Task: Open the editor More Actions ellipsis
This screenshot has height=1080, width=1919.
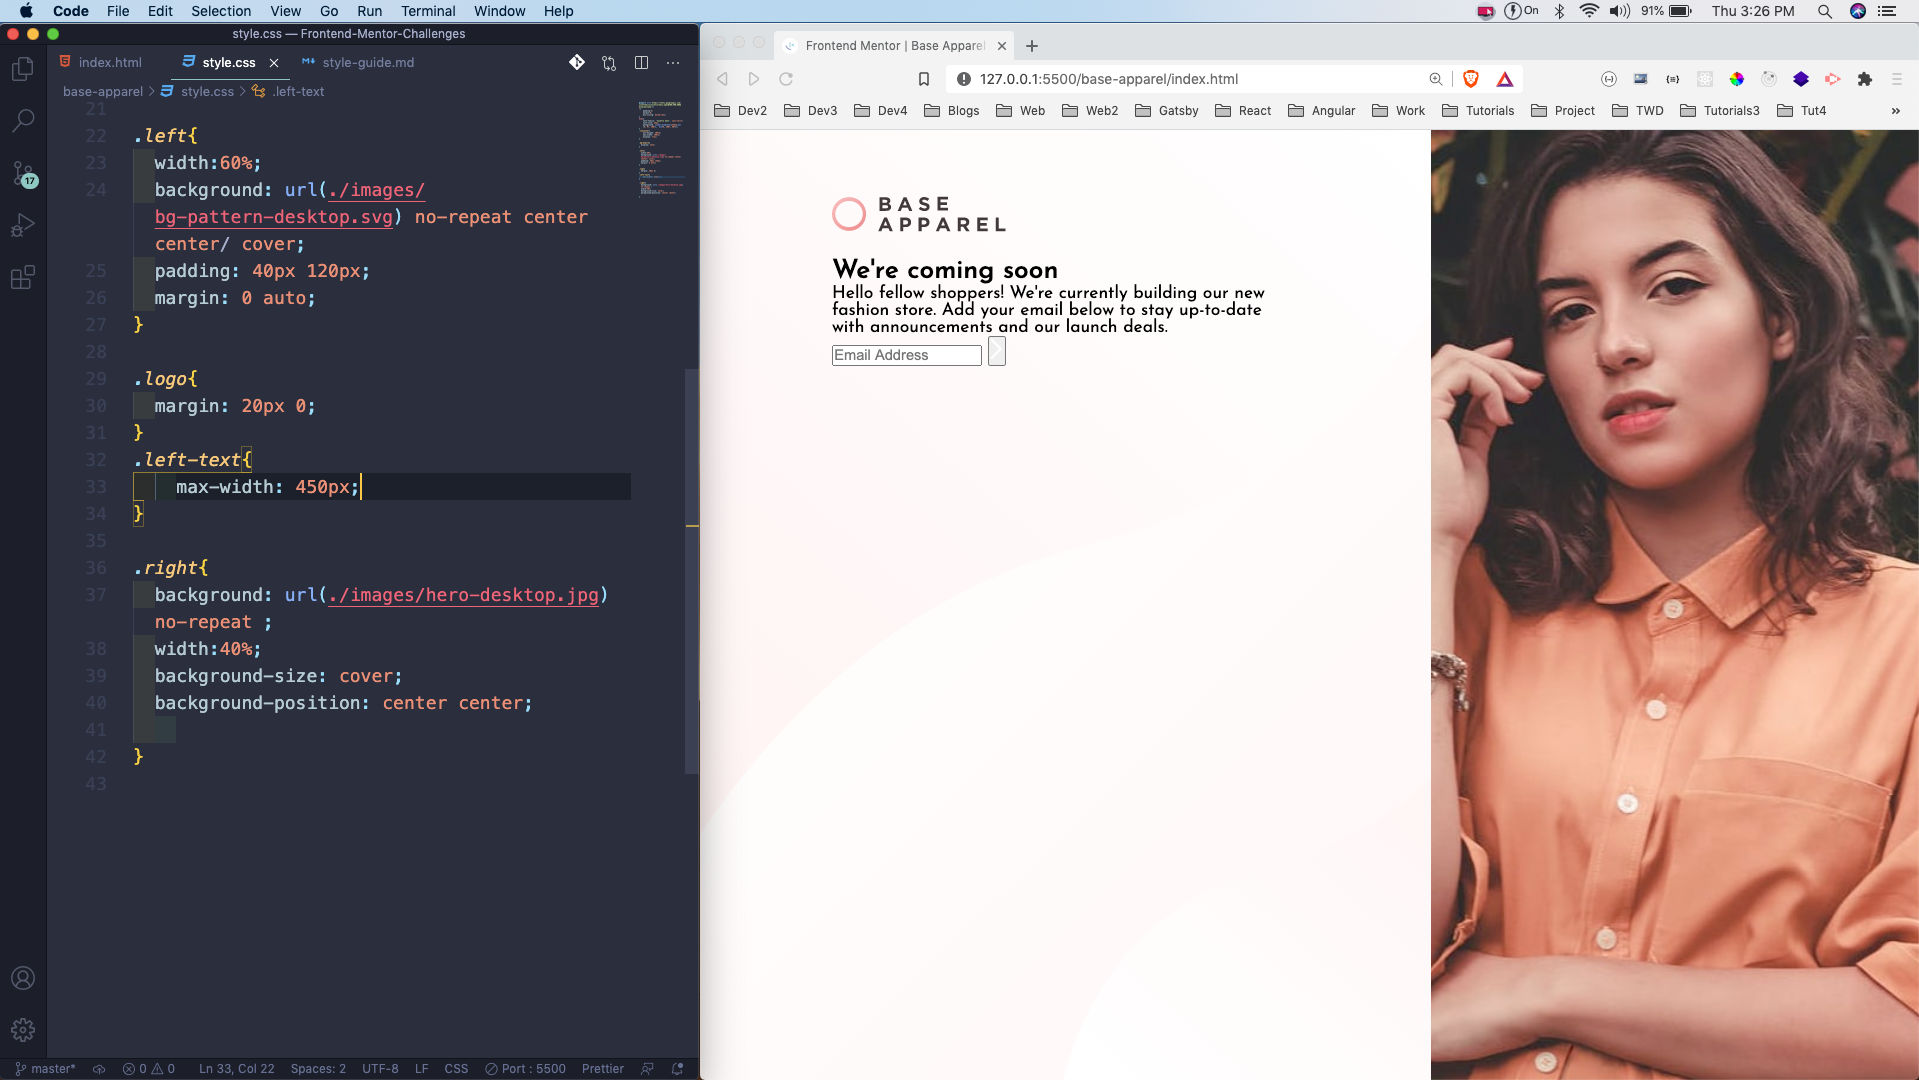Action: point(673,62)
